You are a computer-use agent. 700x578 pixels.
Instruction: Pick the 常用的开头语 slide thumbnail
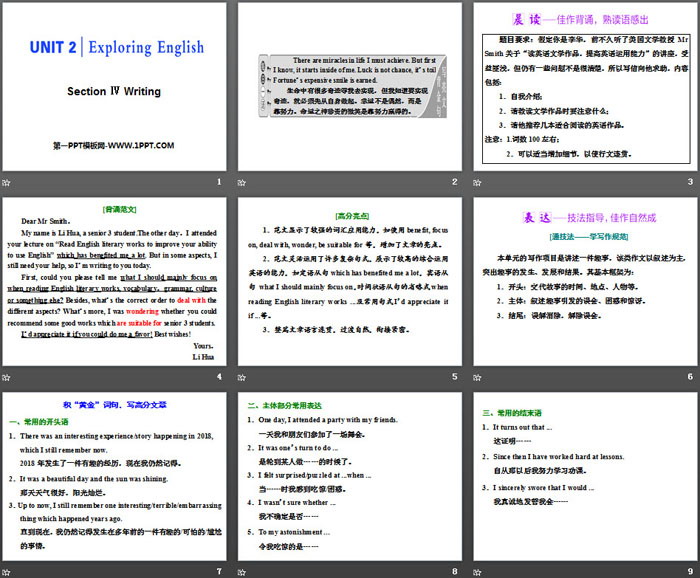click(114, 477)
